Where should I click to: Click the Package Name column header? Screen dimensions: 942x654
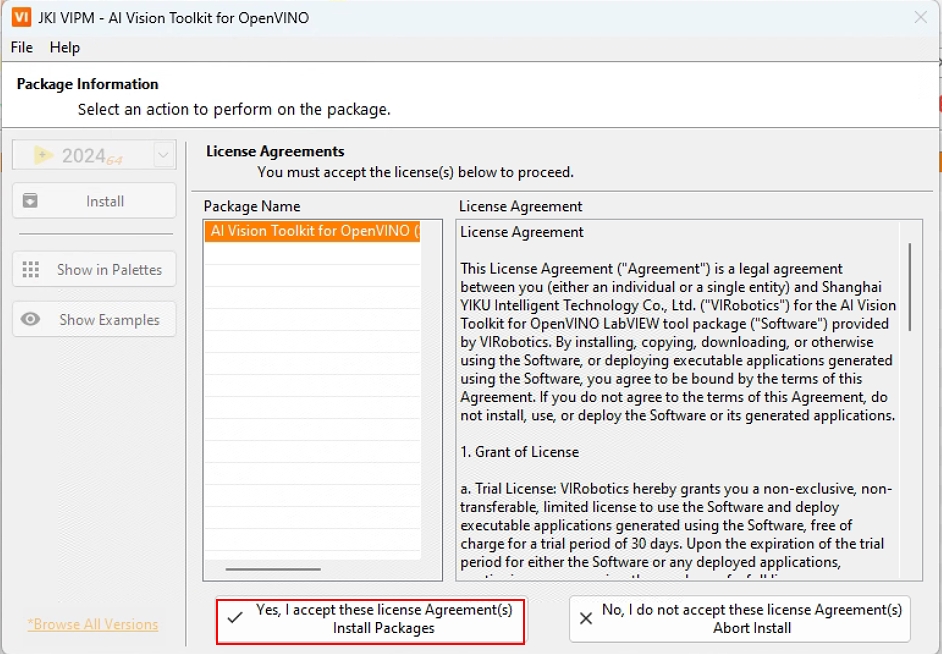(252, 206)
